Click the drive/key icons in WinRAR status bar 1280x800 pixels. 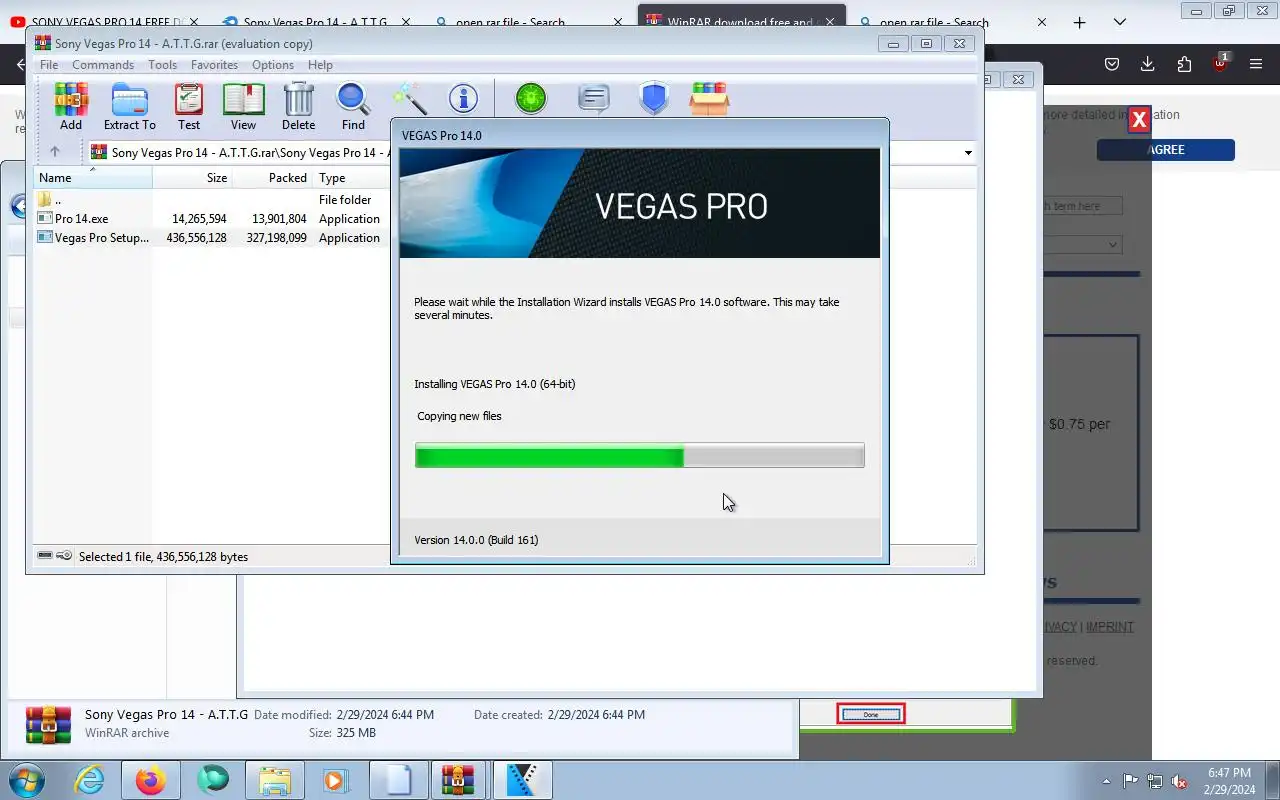coord(54,556)
